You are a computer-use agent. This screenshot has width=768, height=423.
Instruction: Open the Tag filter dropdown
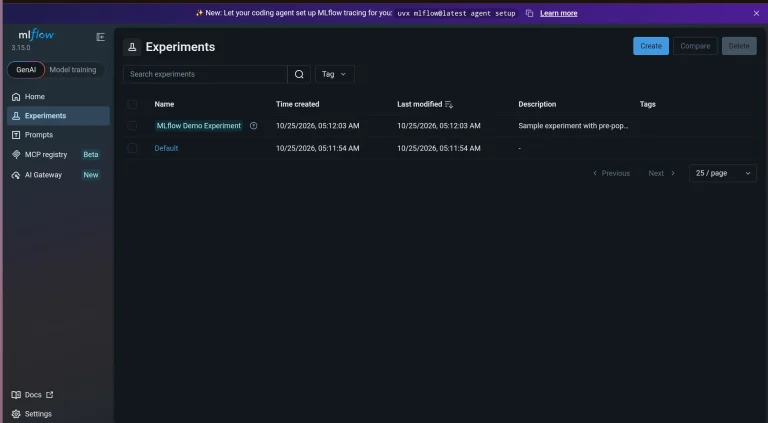point(335,74)
